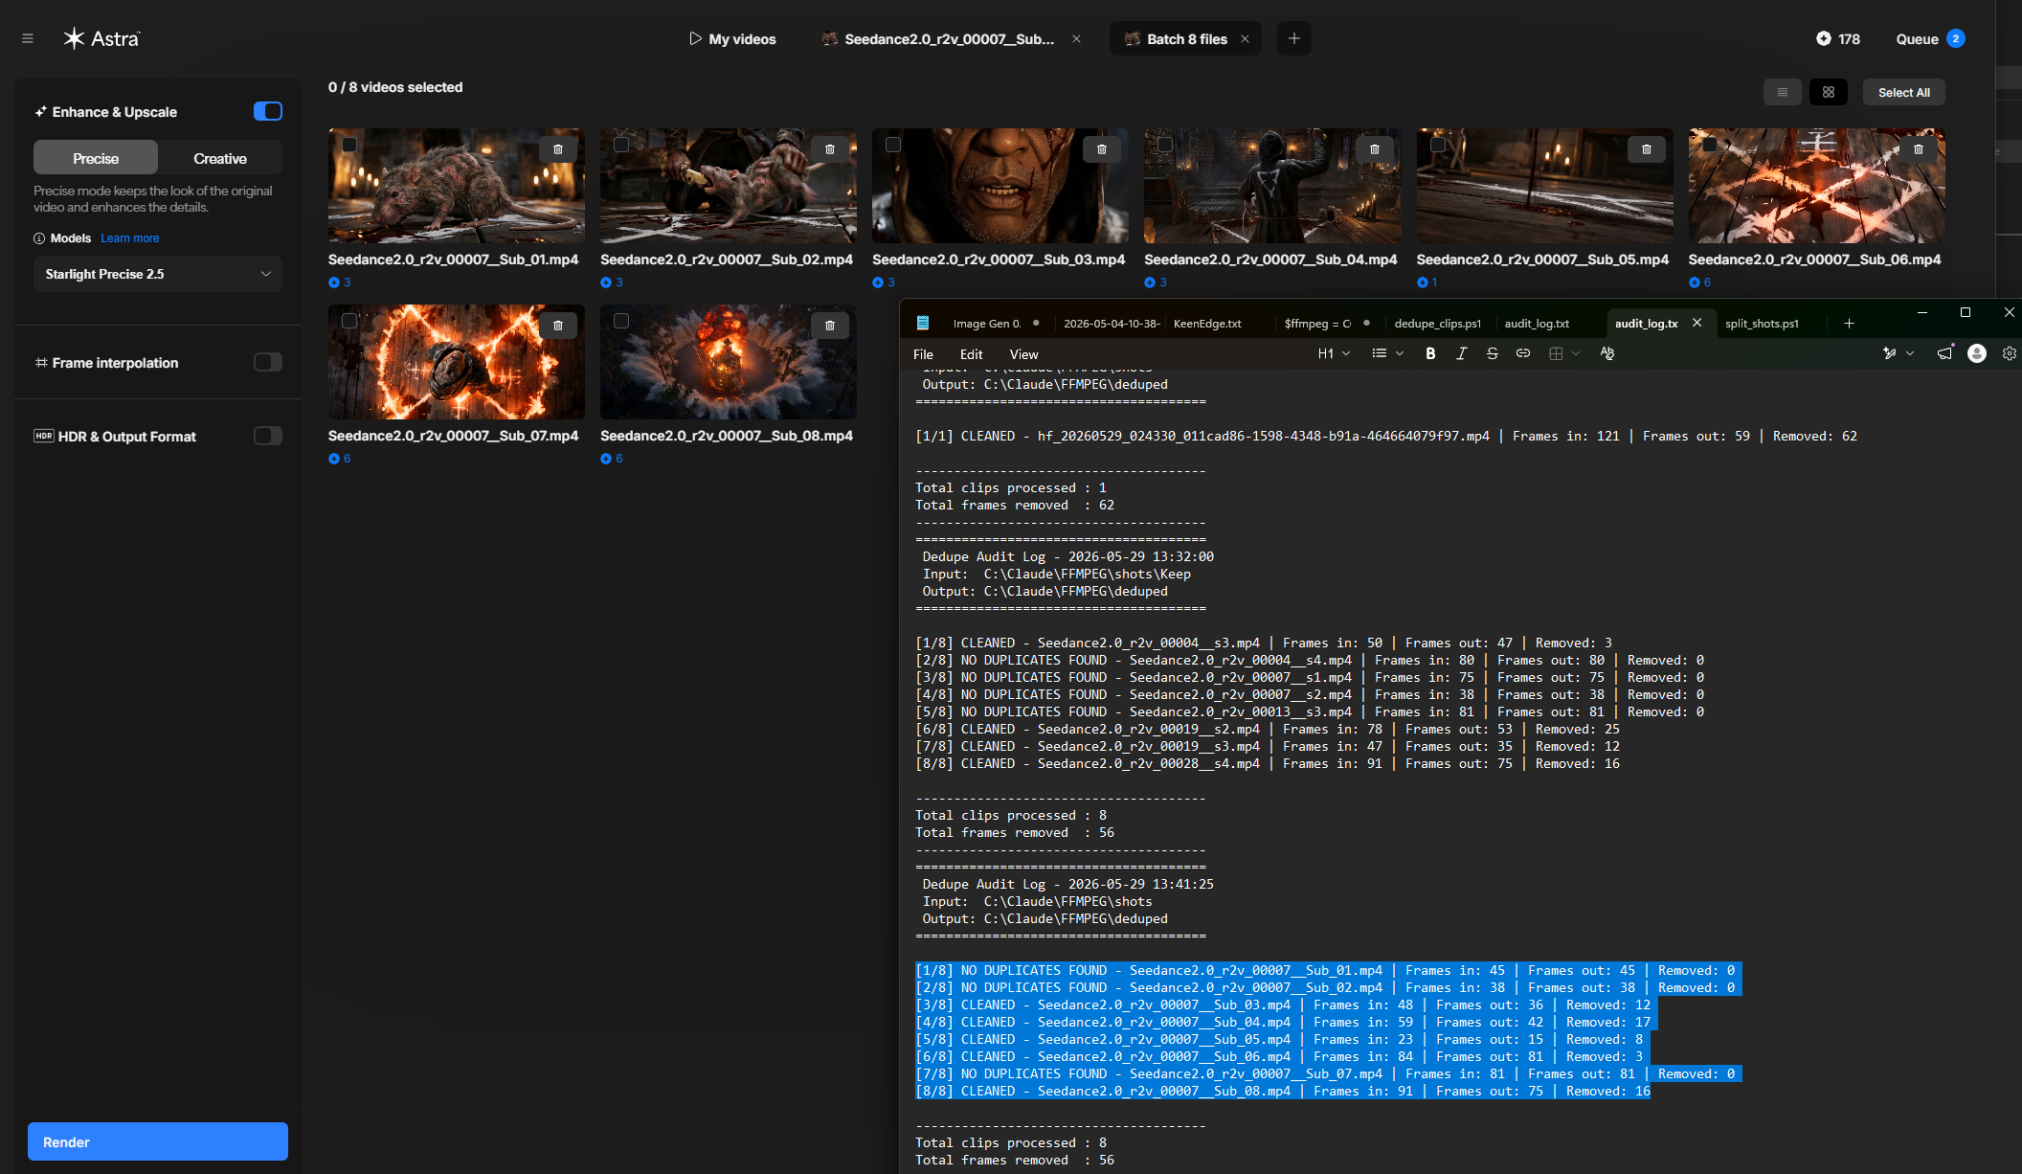Clear formatting in Notepad toolbar
This screenshot has height=1174, width=2022.
1607,353
